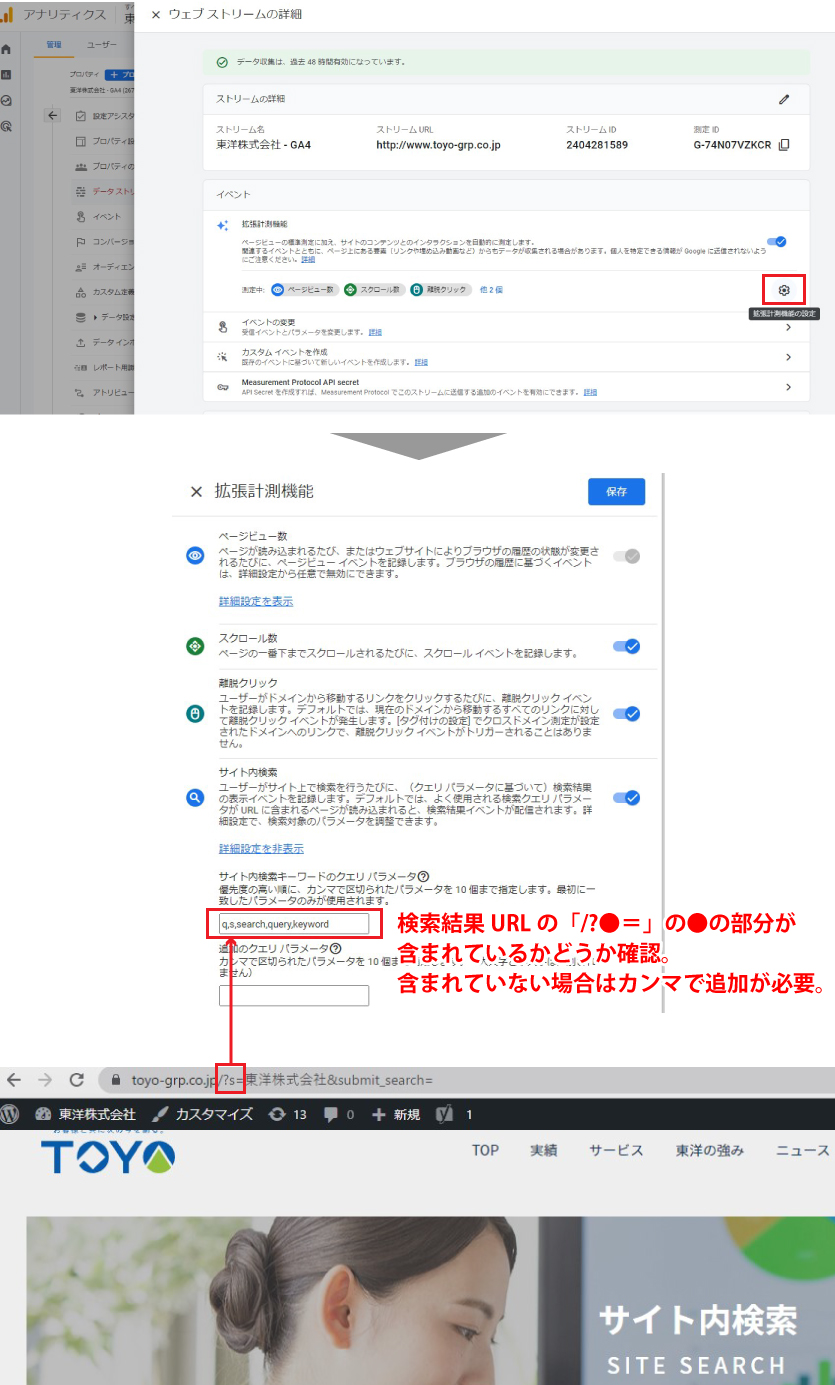Edit stream details with pencil icon
The height and width of the screenshot is (1385, 835).
coord(784,99)
